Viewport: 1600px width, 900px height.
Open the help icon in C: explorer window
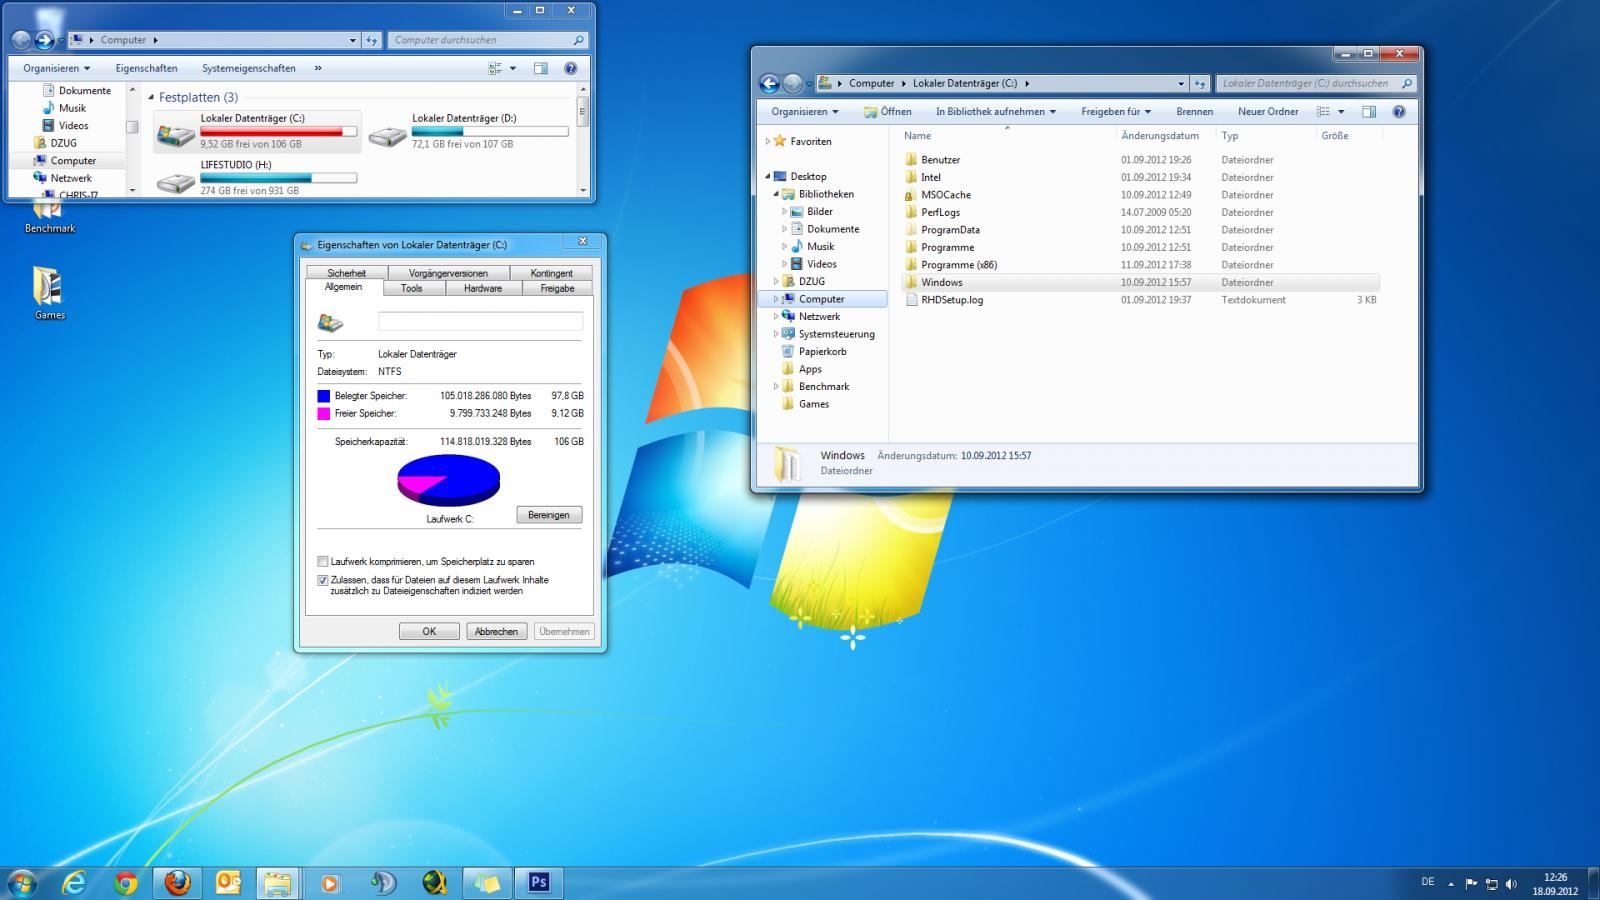tap(1398, 112)
